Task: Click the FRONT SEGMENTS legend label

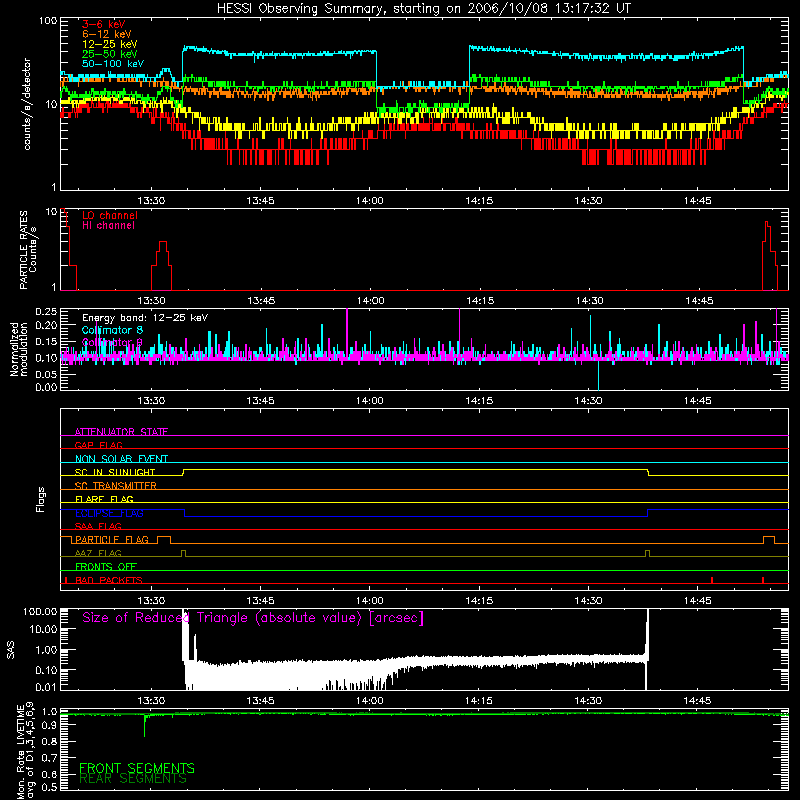Action: [137, 768]
